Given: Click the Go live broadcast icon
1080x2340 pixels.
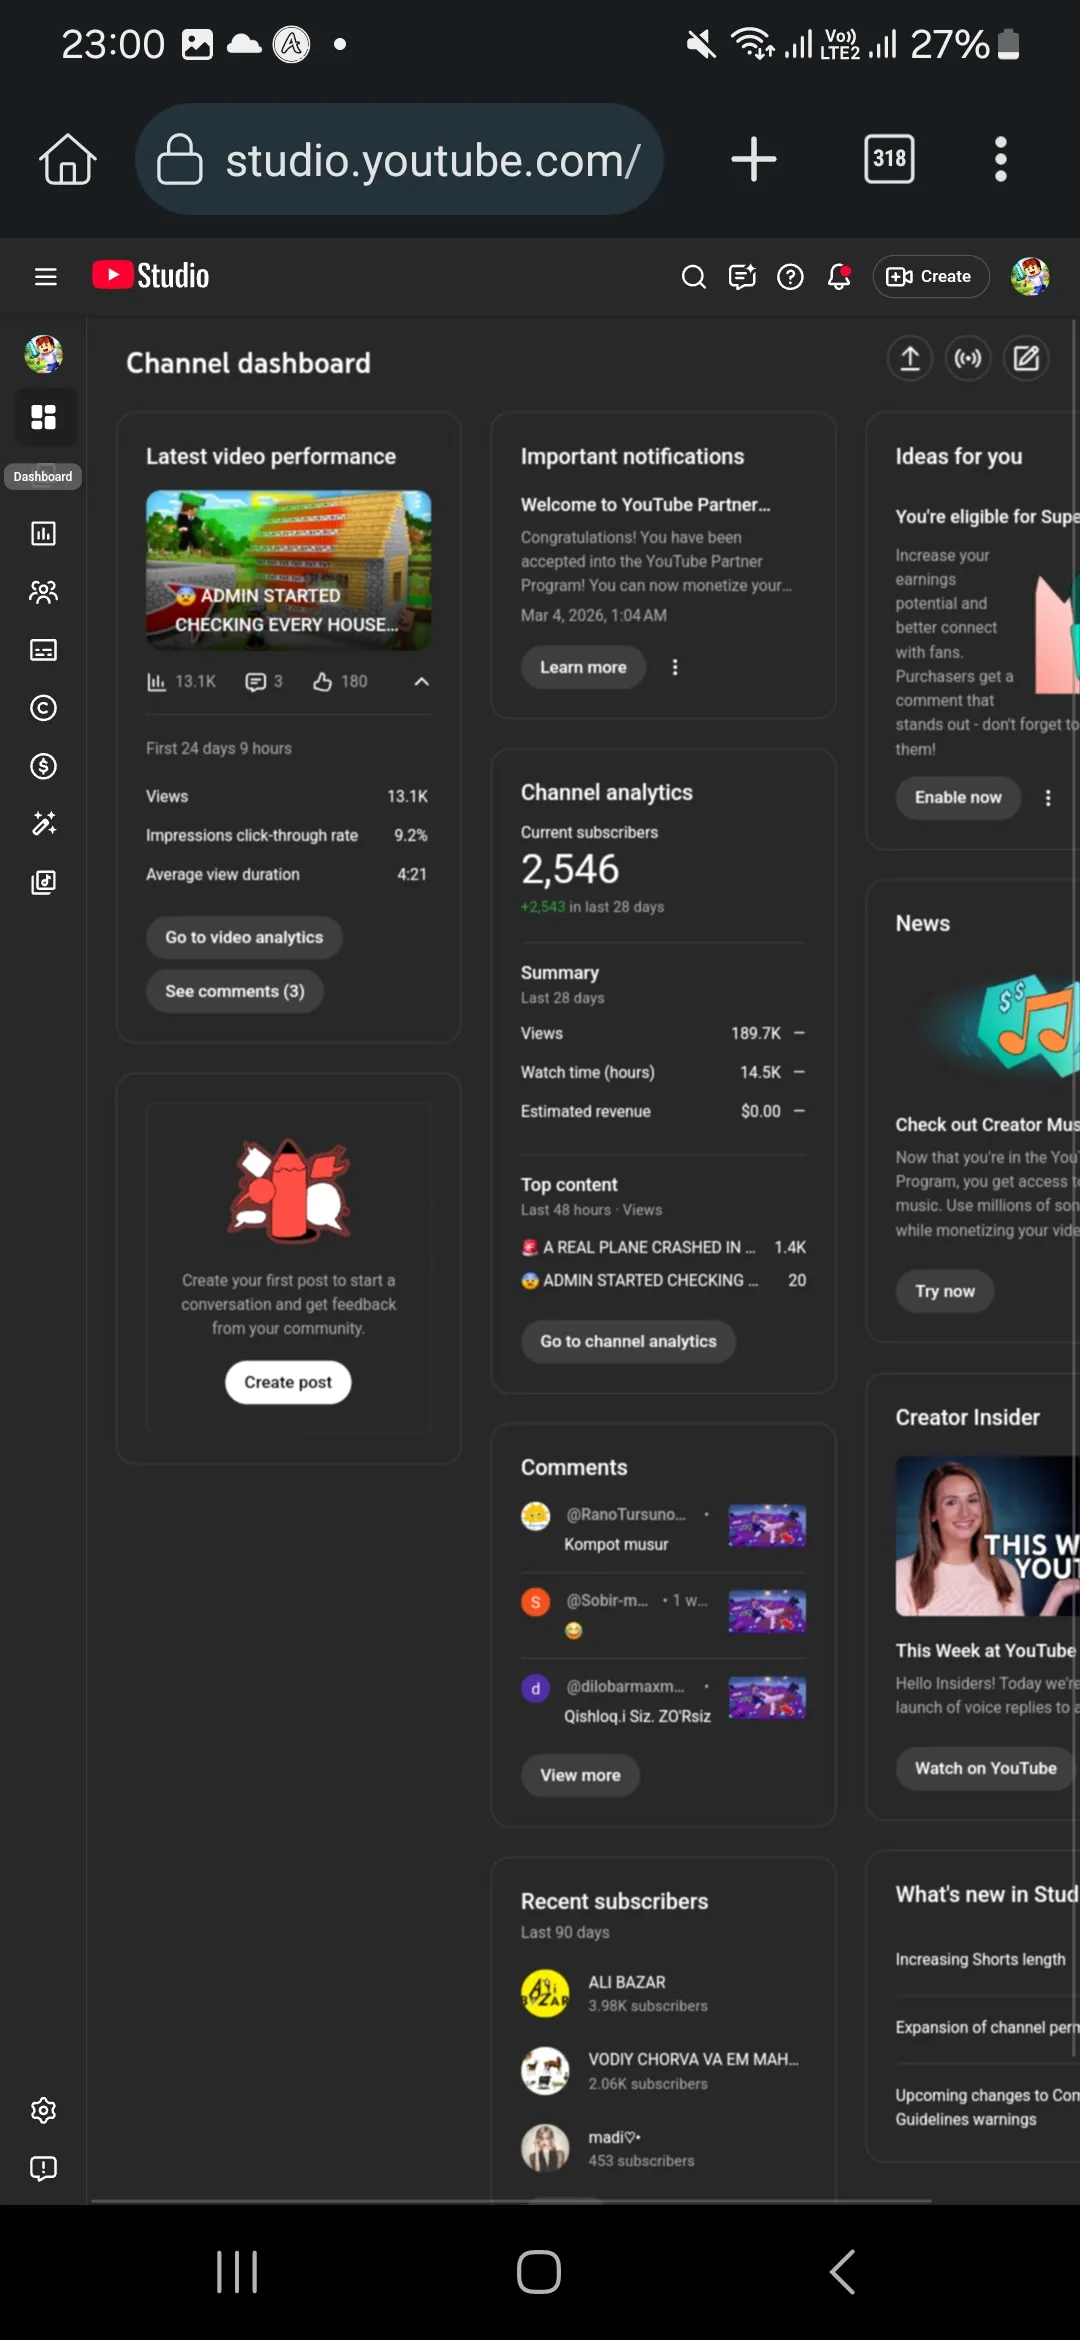Looking at the screenshot, I should click(x=968, y=358).
